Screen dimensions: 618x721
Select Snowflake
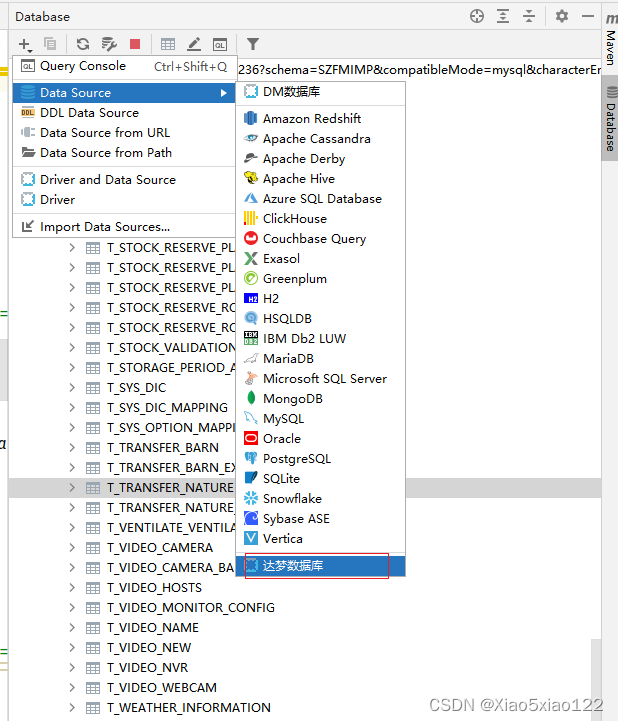click(320, 499)
